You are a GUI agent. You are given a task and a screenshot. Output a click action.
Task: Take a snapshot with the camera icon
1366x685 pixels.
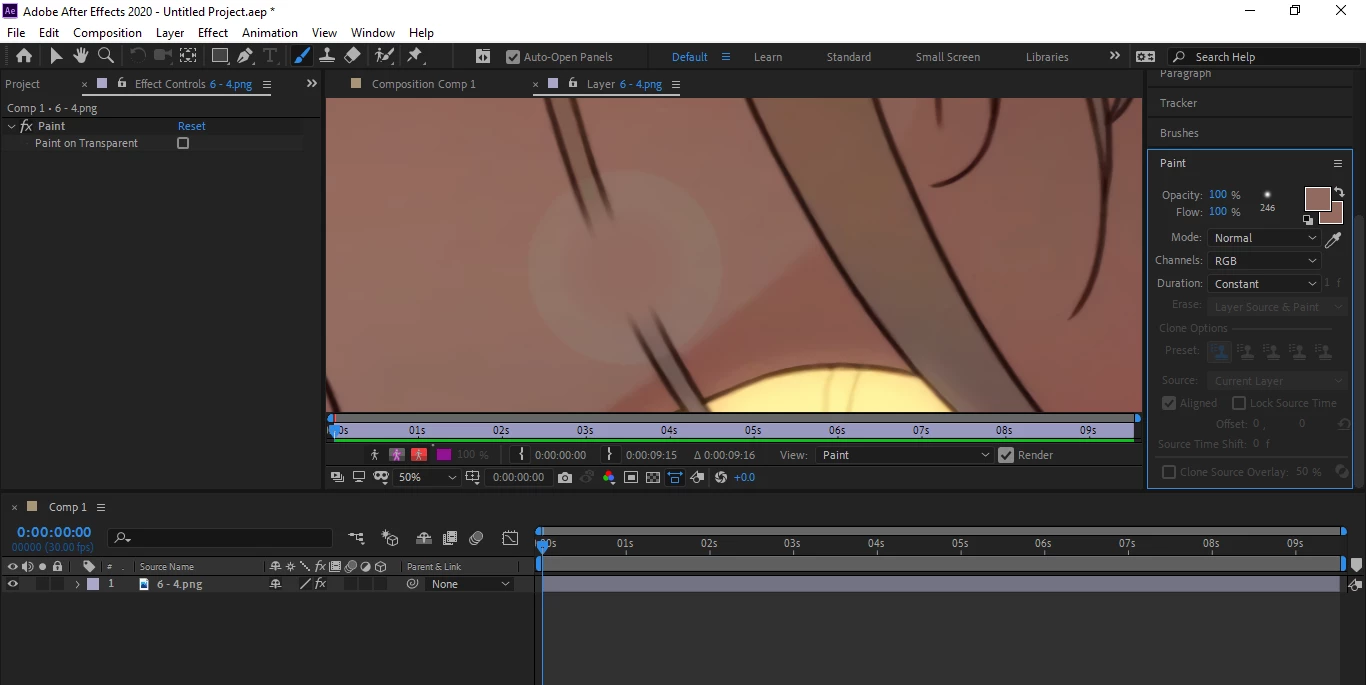(565, 478)
